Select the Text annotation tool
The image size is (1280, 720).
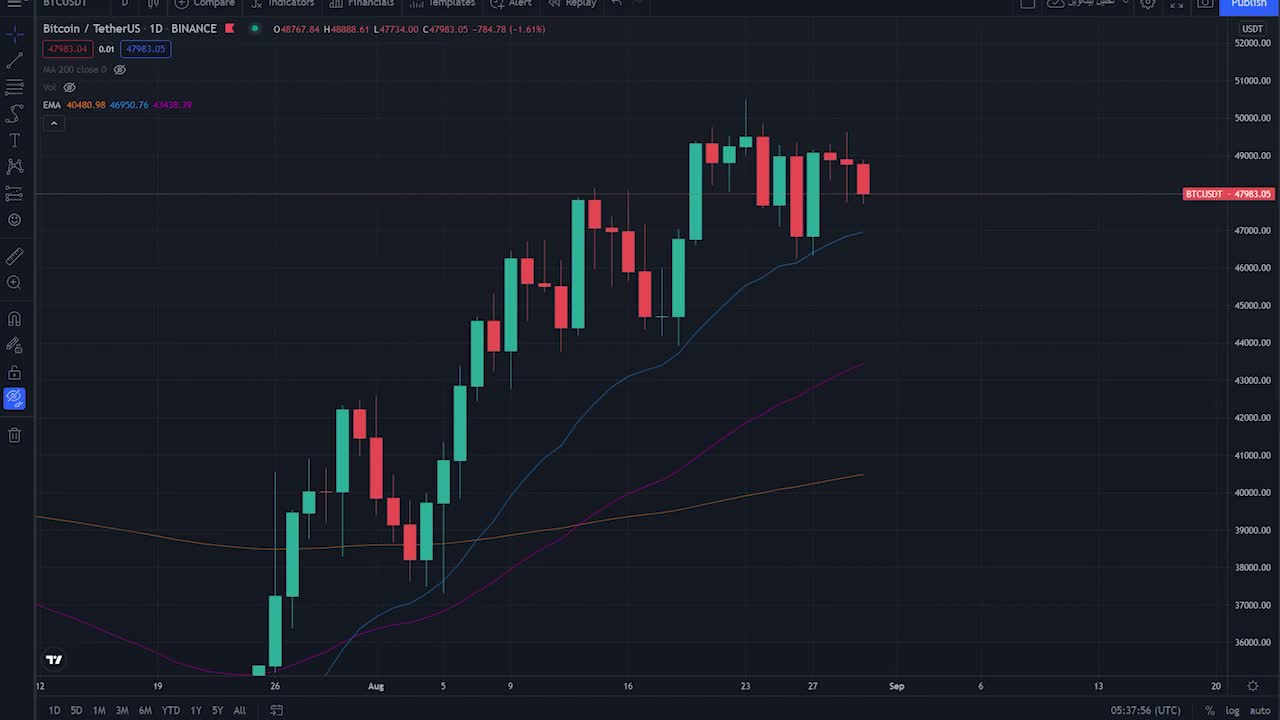[14, 140]
